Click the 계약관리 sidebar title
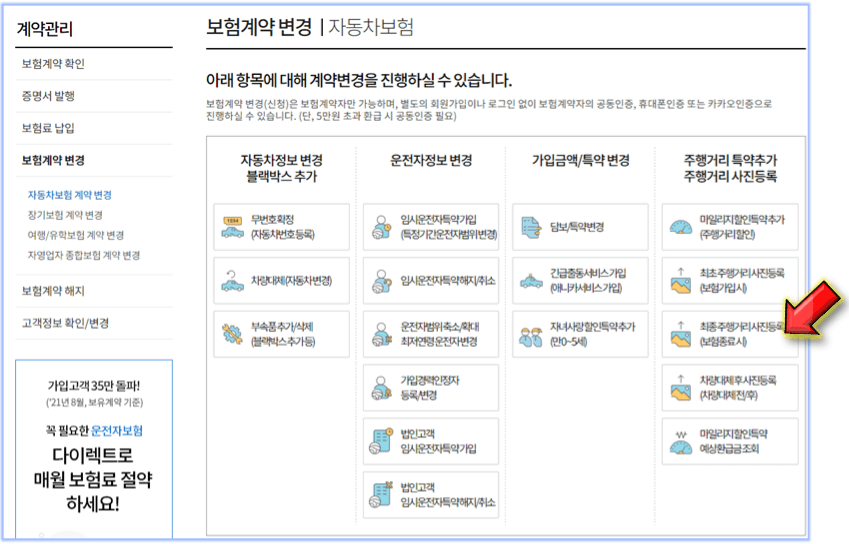 44,28
